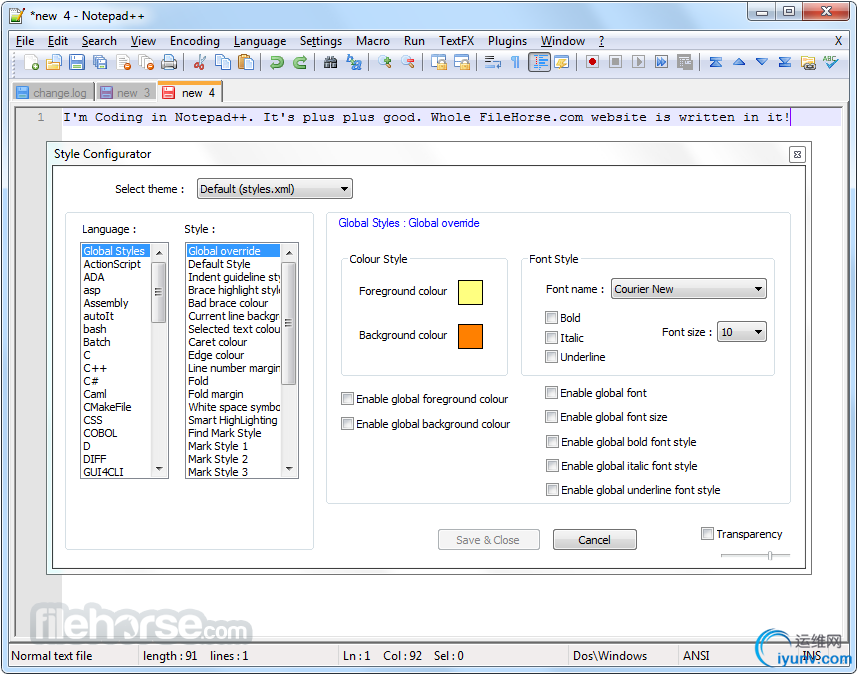This screenshot has height=675, width=858.
Task: Click the Open file folder icon
Action: point(54,62)
